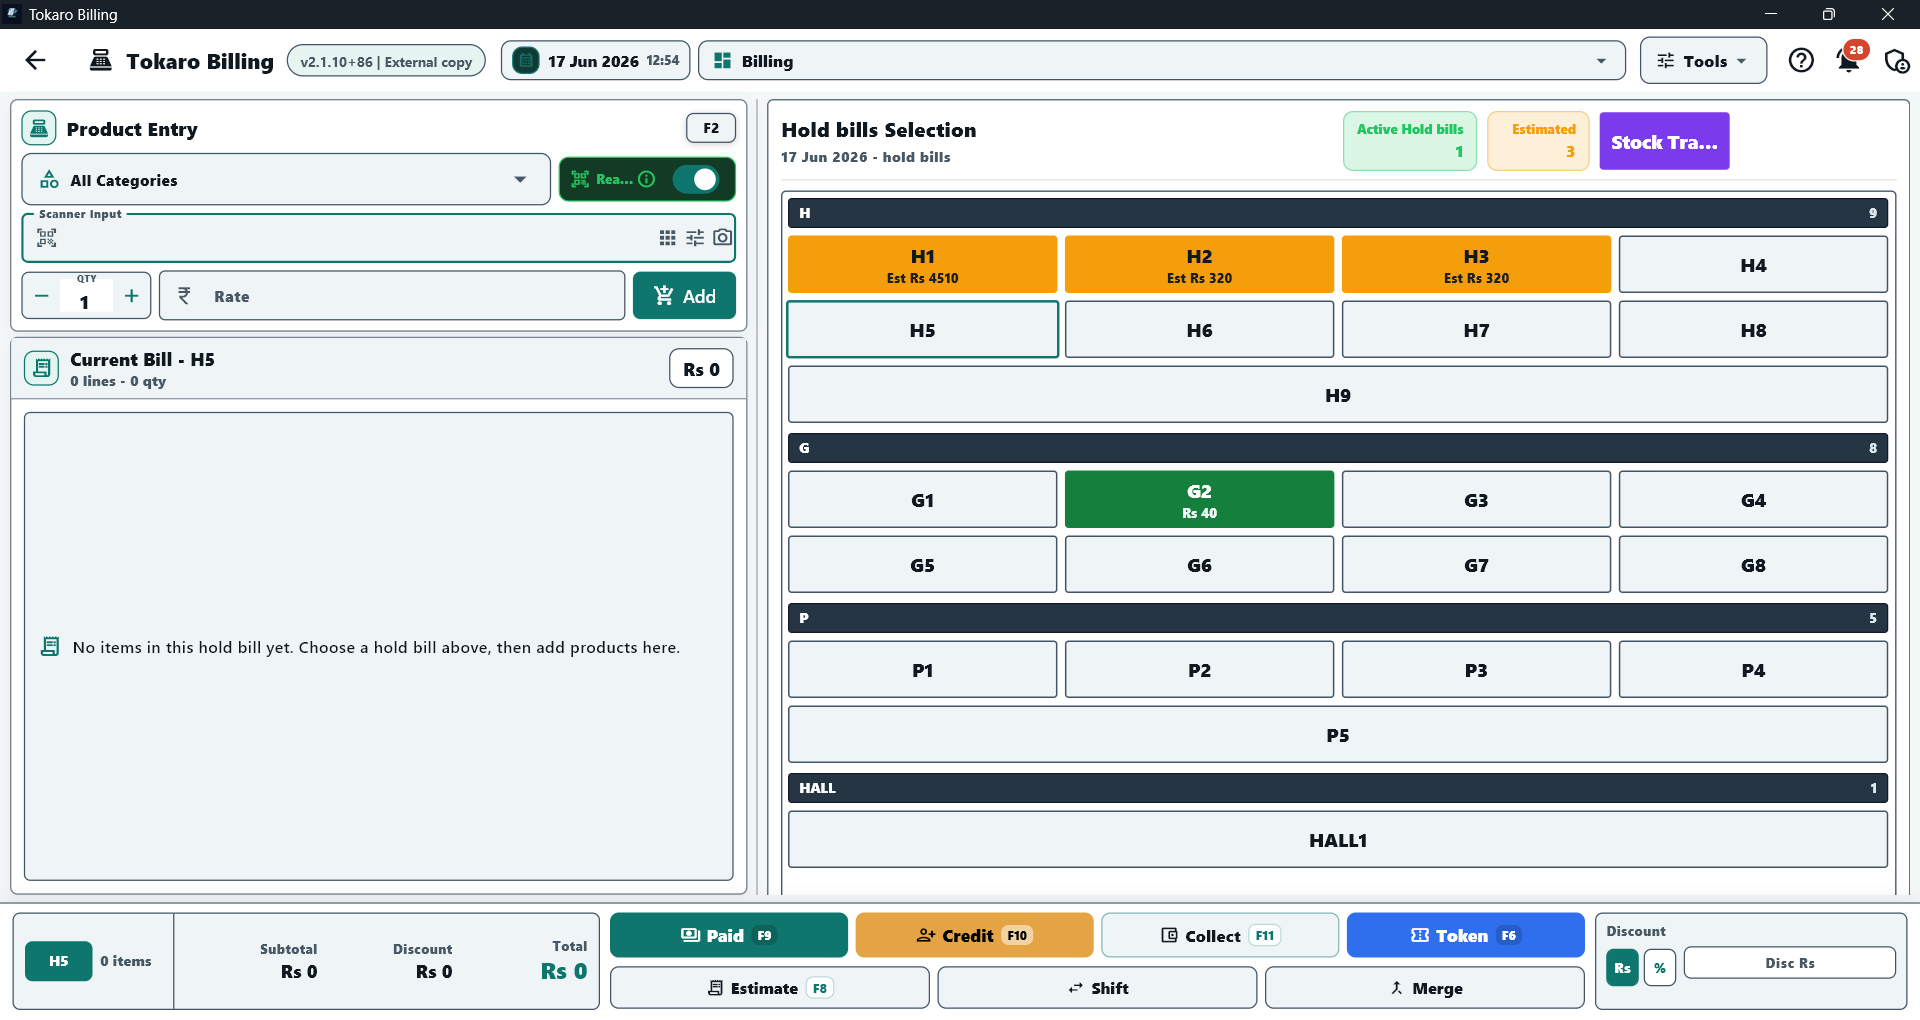The width and height of the screenshot is (1920, 1020).
Task: Click the Credit F10 button
Action: coord(974,936)
